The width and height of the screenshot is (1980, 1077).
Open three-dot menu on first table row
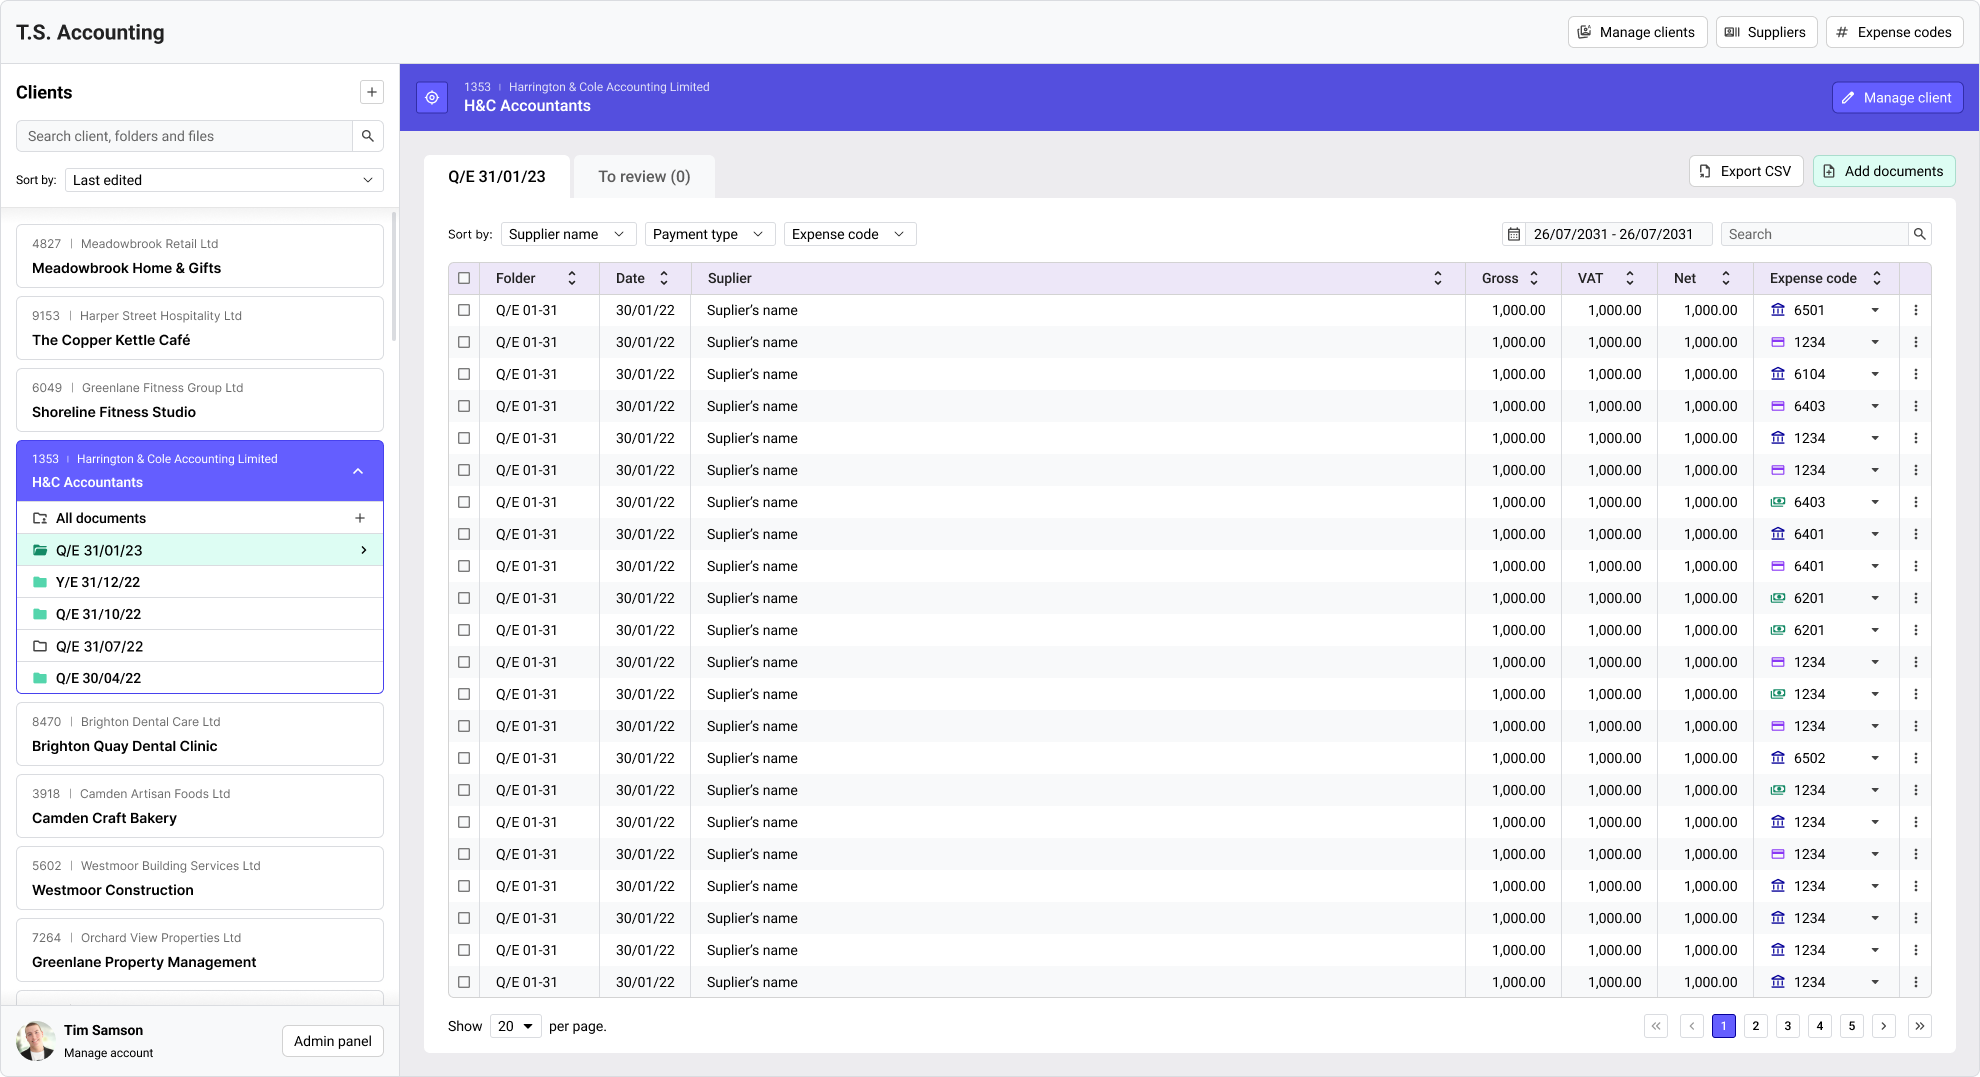pyautogui.click(x=1915, y=310)
